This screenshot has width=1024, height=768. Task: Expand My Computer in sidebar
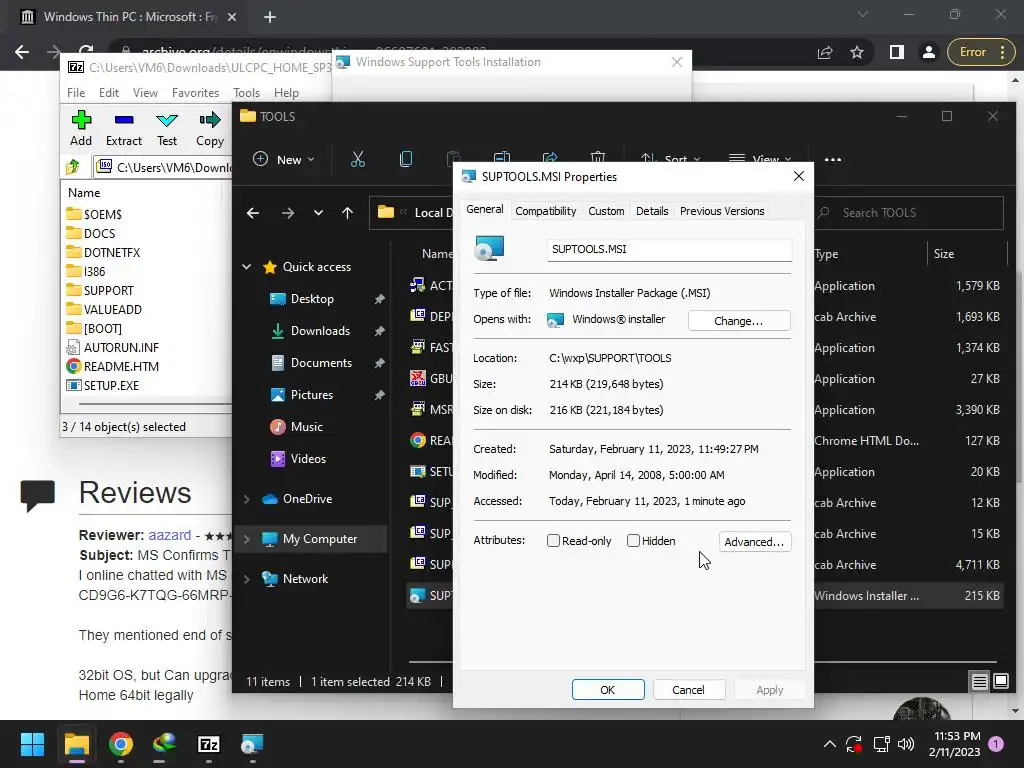tap(247, 539)
